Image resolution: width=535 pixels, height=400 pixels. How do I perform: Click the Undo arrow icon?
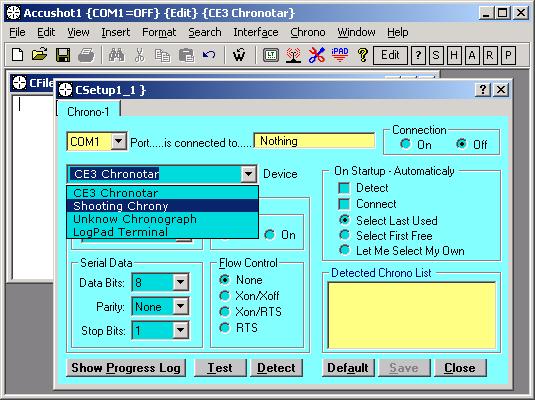click(209, 55)
